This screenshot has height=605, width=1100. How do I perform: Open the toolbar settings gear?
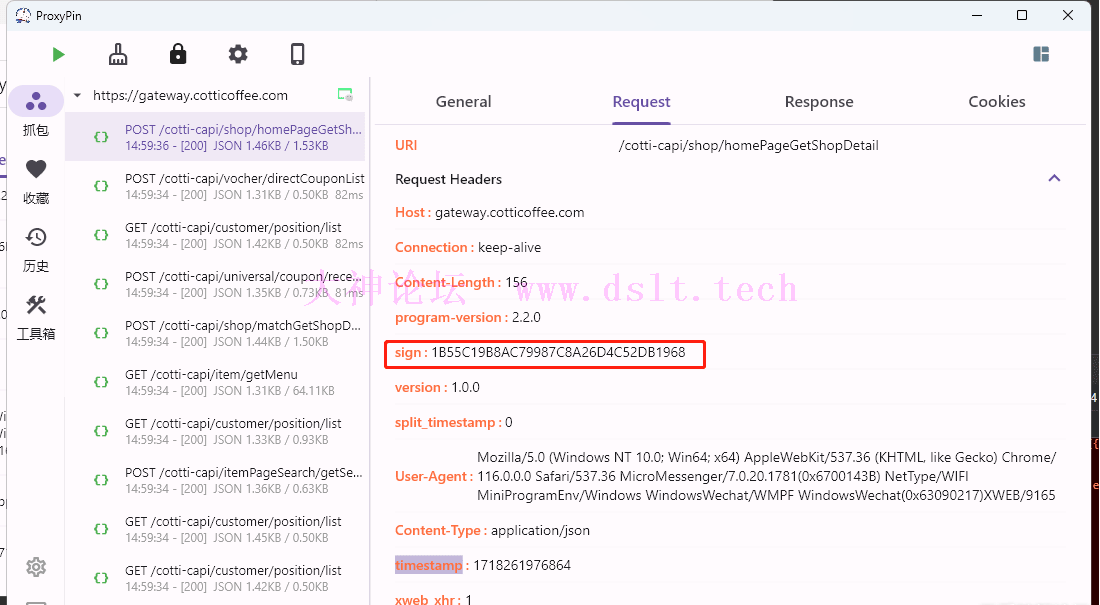pyautogui.click(x=238, y=54)
